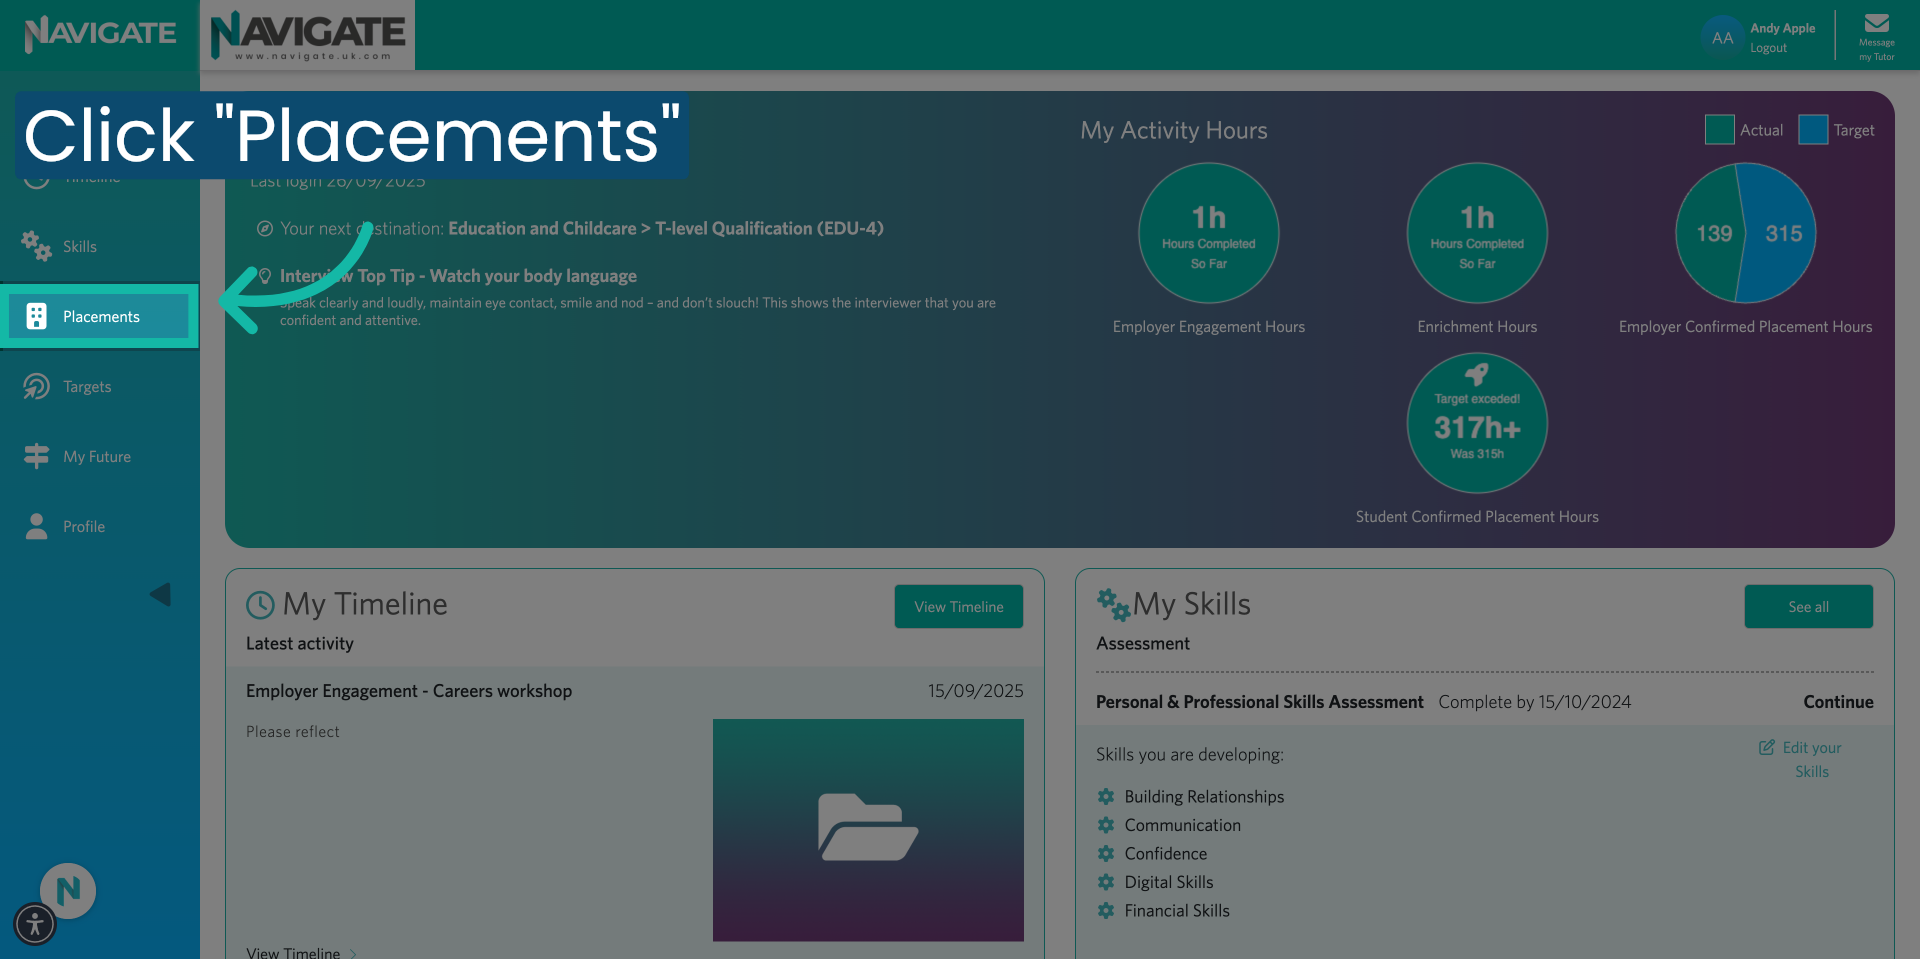Click the Edit your Skills pencil icon
The image size is (1920, 959).
coord(1766,747)
